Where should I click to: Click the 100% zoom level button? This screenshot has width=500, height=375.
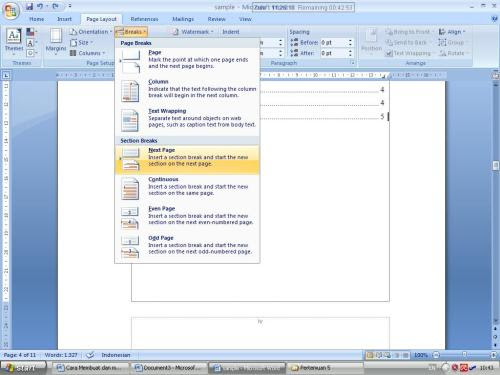coord(420,355)
